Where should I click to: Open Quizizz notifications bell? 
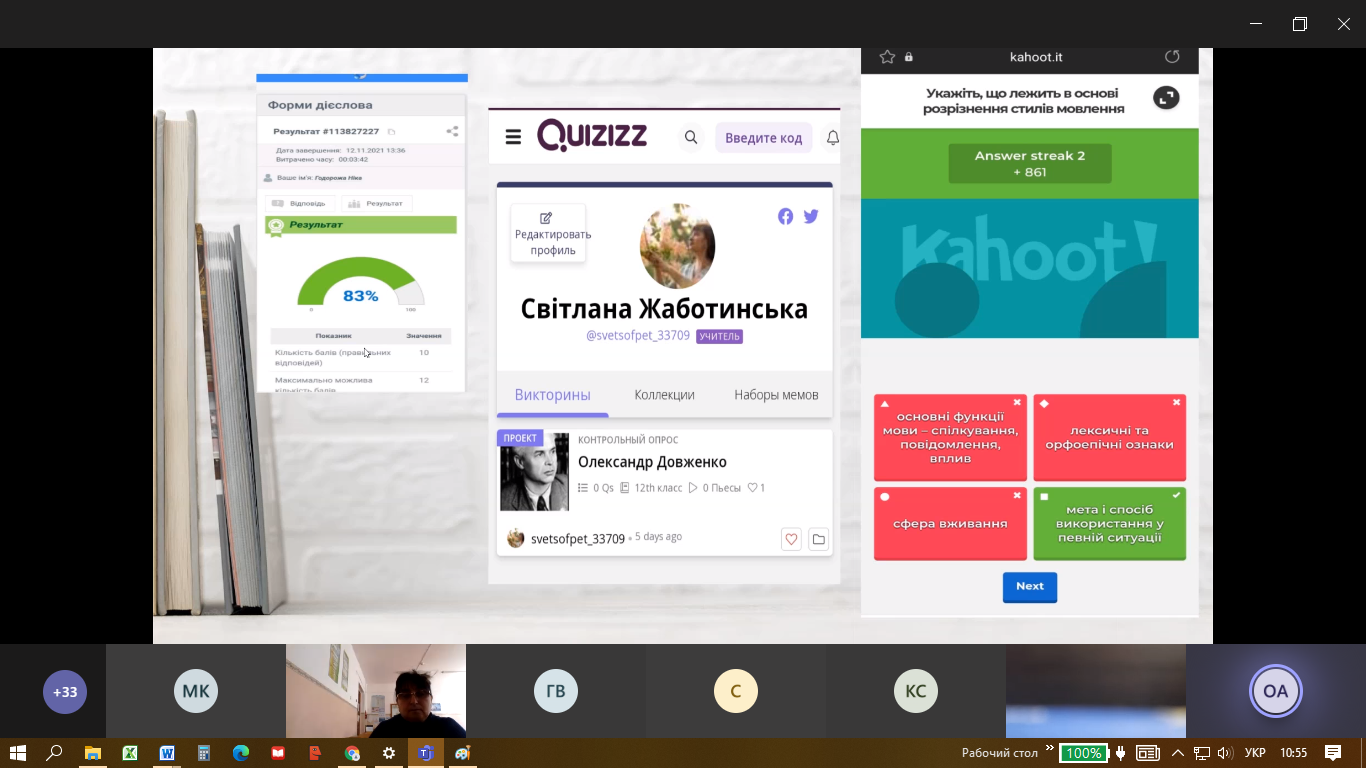831,137
